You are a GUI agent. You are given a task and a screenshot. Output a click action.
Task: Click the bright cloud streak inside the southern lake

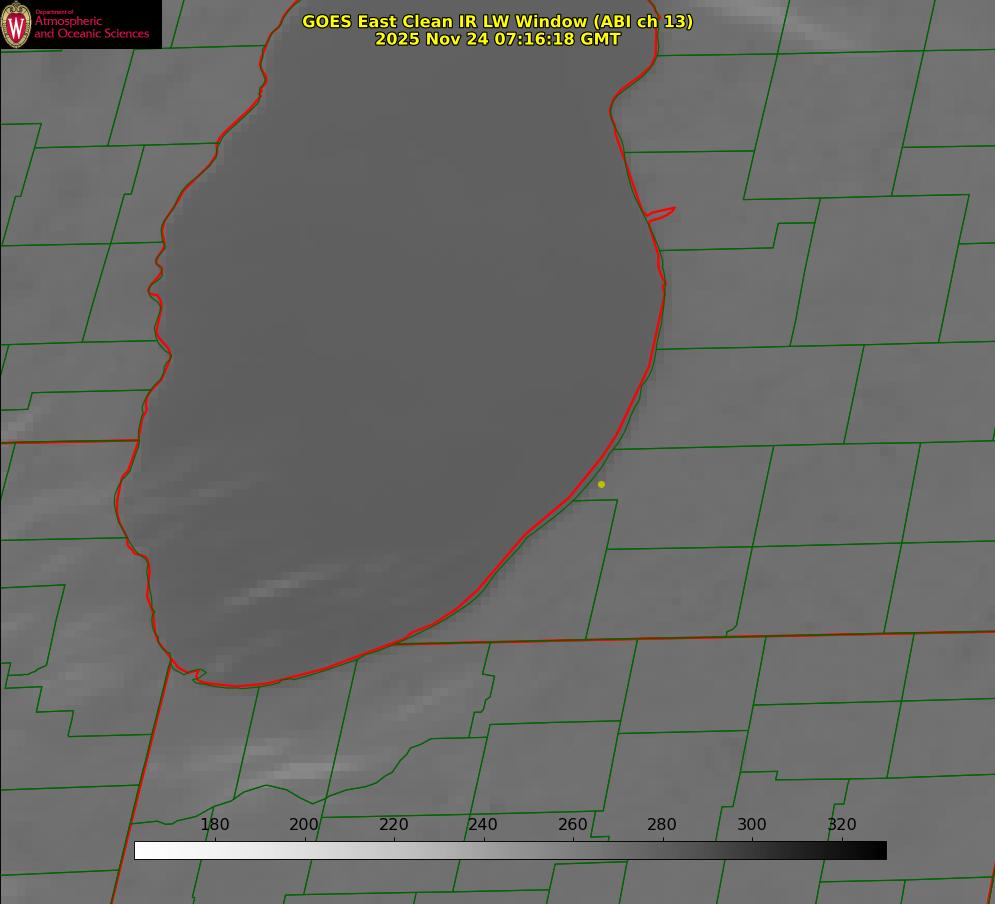point(280,586)
